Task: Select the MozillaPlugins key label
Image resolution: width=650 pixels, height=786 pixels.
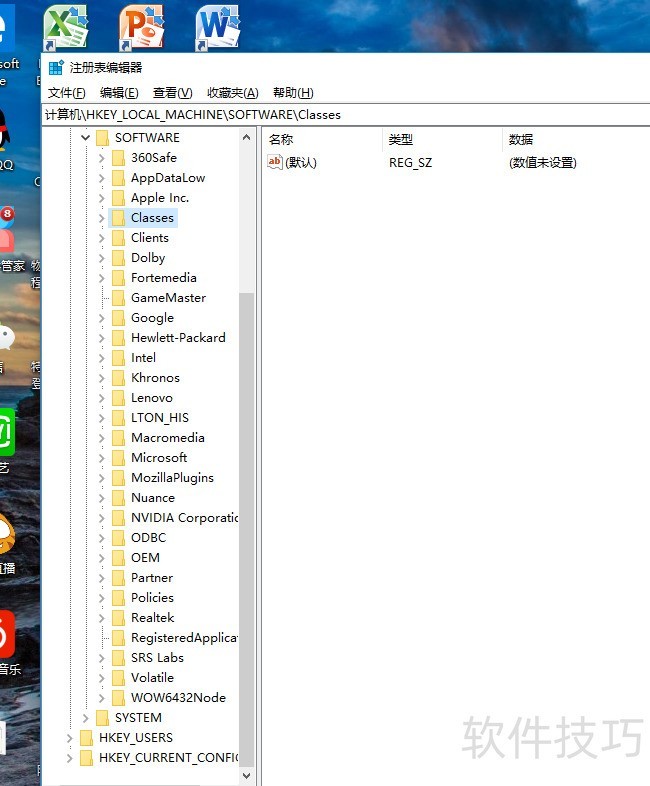Action: point(172,478)
